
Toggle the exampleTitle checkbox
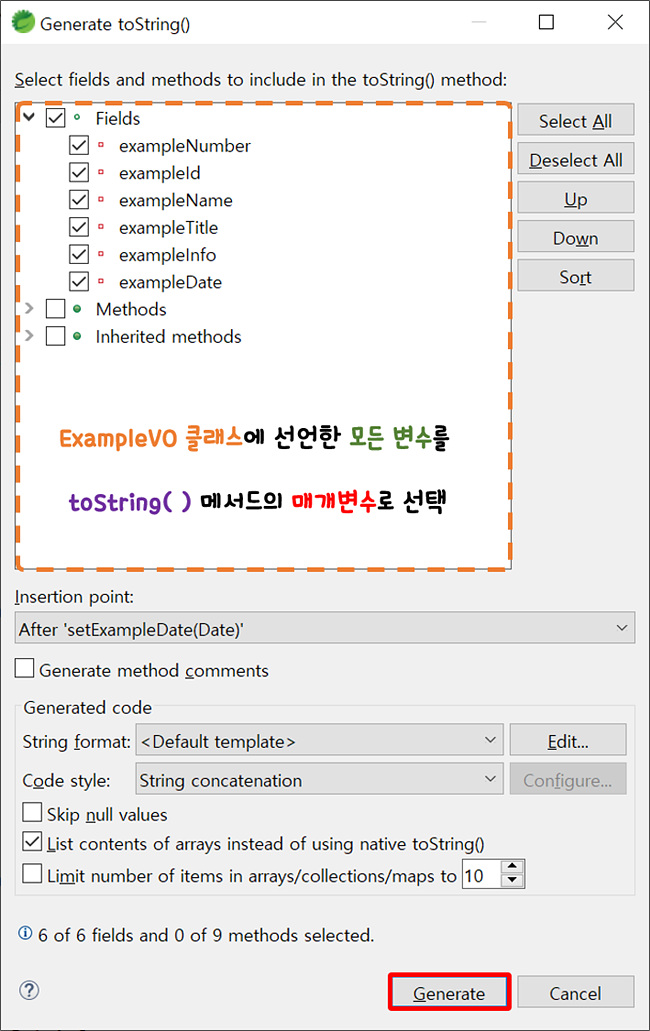[x=79, y=227]
